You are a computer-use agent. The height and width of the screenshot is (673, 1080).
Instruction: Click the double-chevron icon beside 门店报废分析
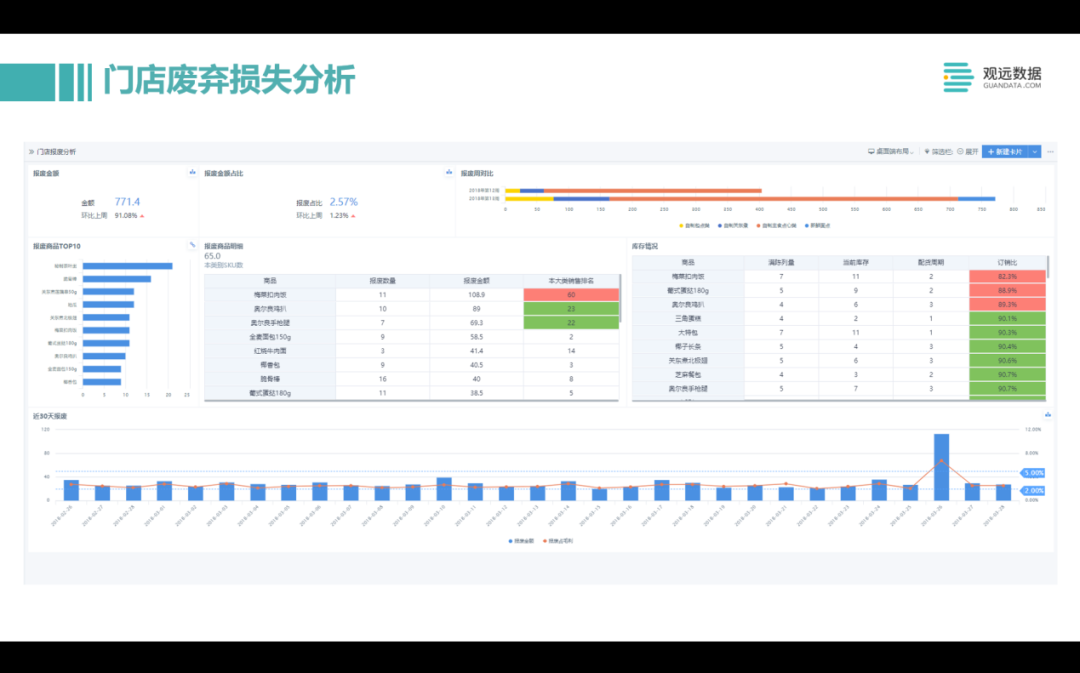click(x=31, y=152)
